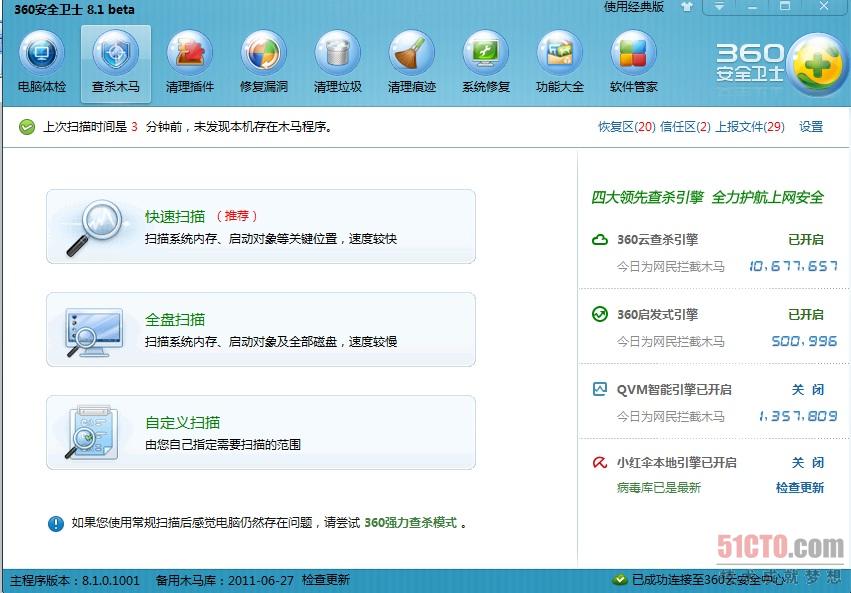The width and height of the screenshot is (851, 593).
Task: Switch to 使用经典版 classic version
Action: pyautogui.click(x=634, y=7)
